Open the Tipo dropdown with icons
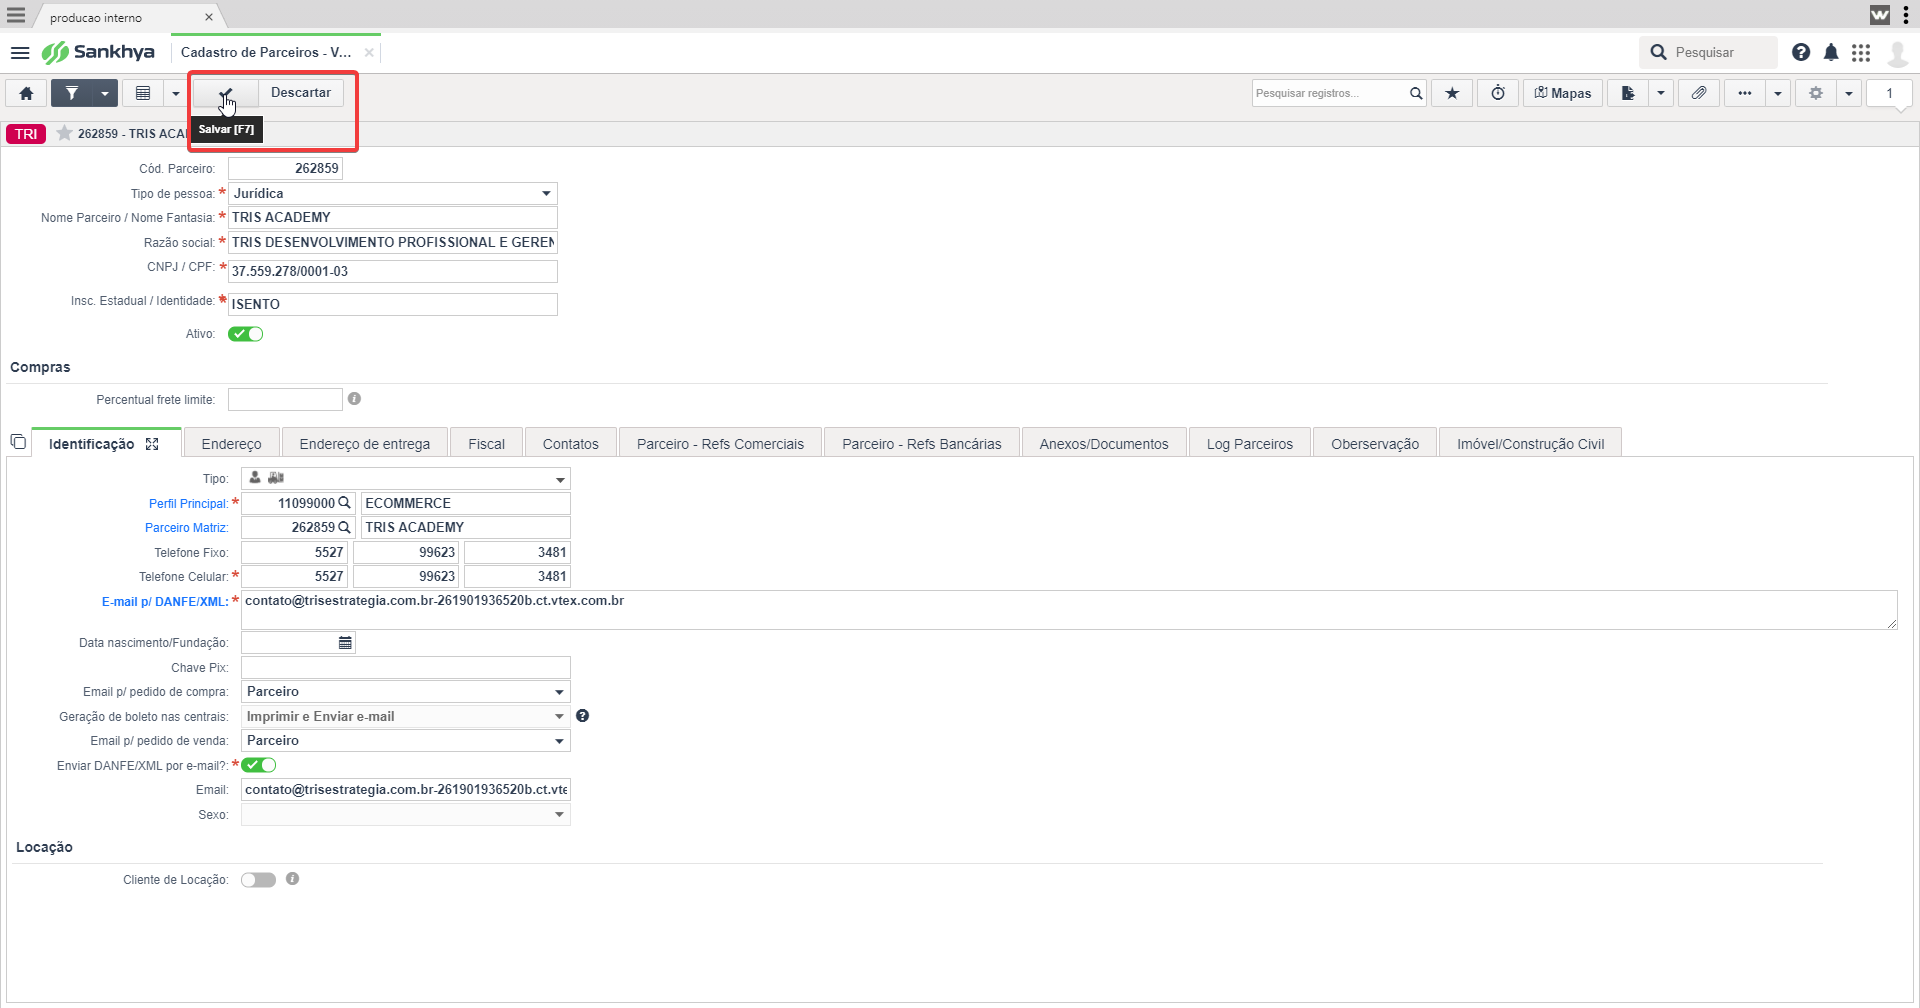The width and height of the screenshot is (1920, 1008). (x=405, y=479)
